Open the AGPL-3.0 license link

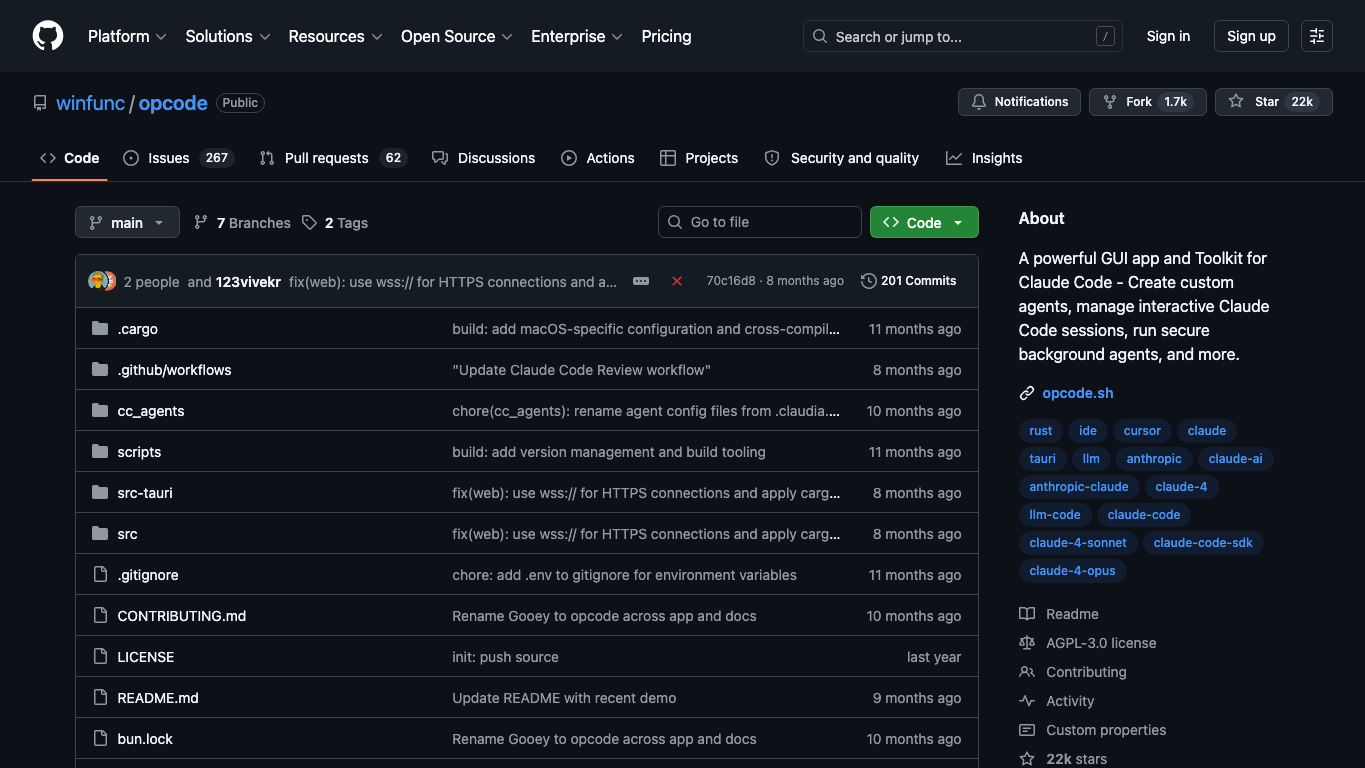pos(1088,643)
